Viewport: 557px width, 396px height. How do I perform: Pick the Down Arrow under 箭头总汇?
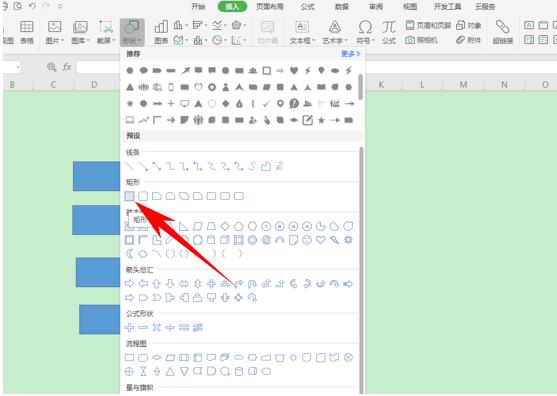coord(170,283)
